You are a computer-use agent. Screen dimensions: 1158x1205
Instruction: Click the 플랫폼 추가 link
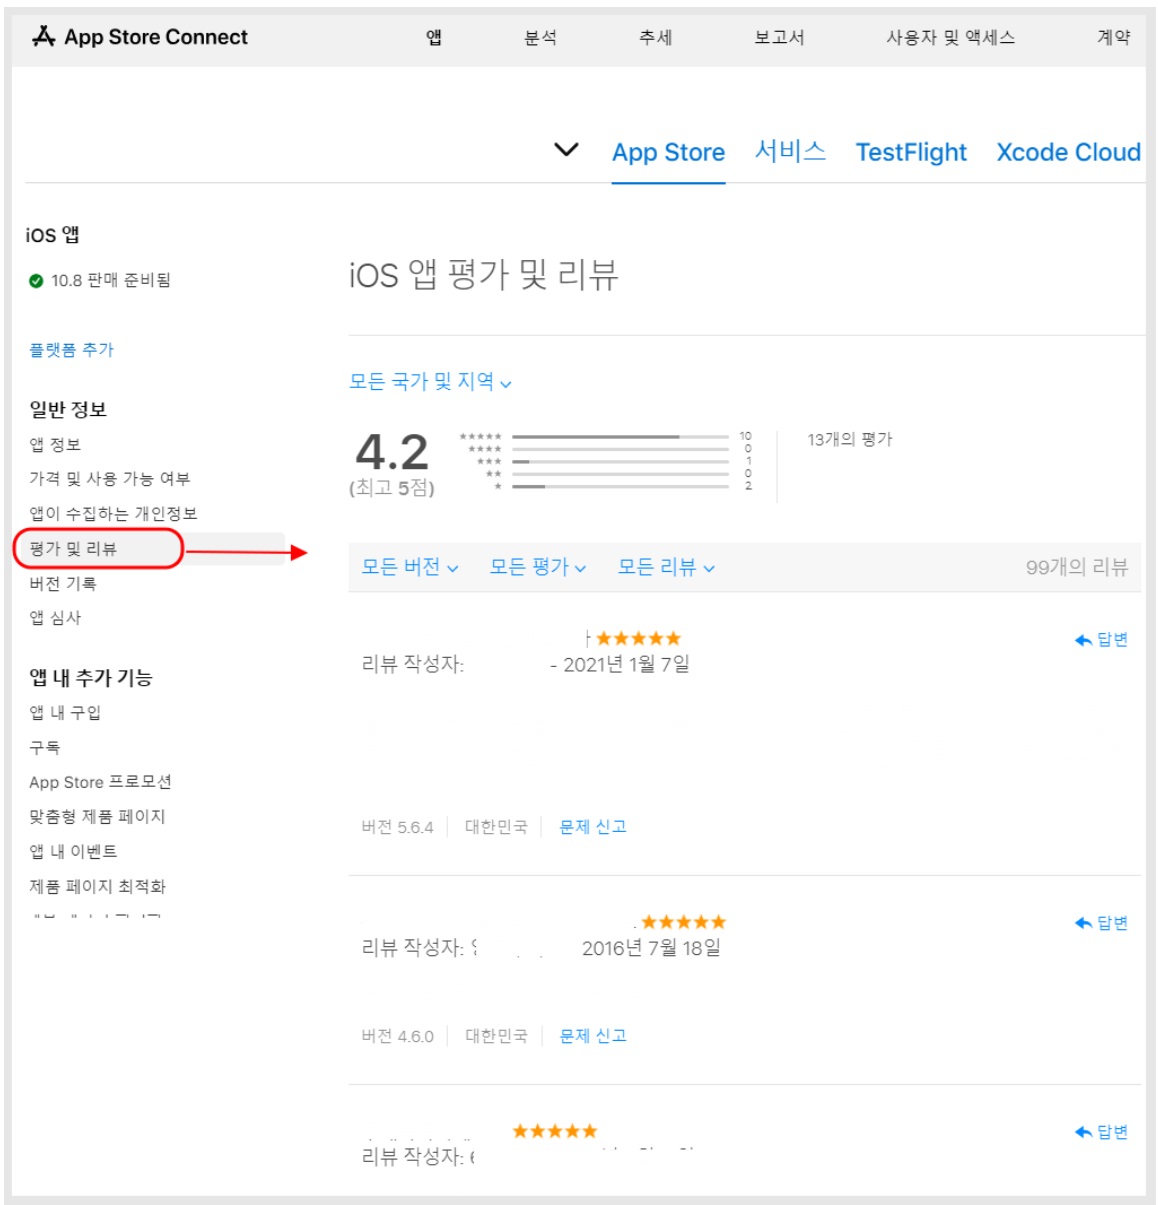click(71, 349)
